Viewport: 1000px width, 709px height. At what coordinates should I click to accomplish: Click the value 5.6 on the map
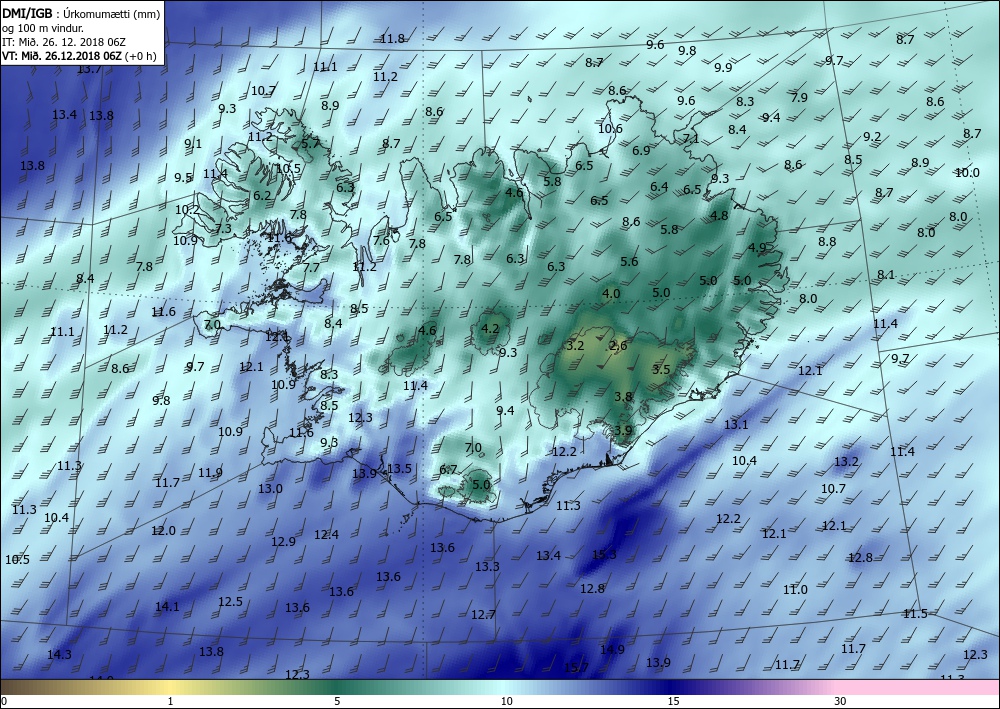pyautogui.click(x=629, y=262)
